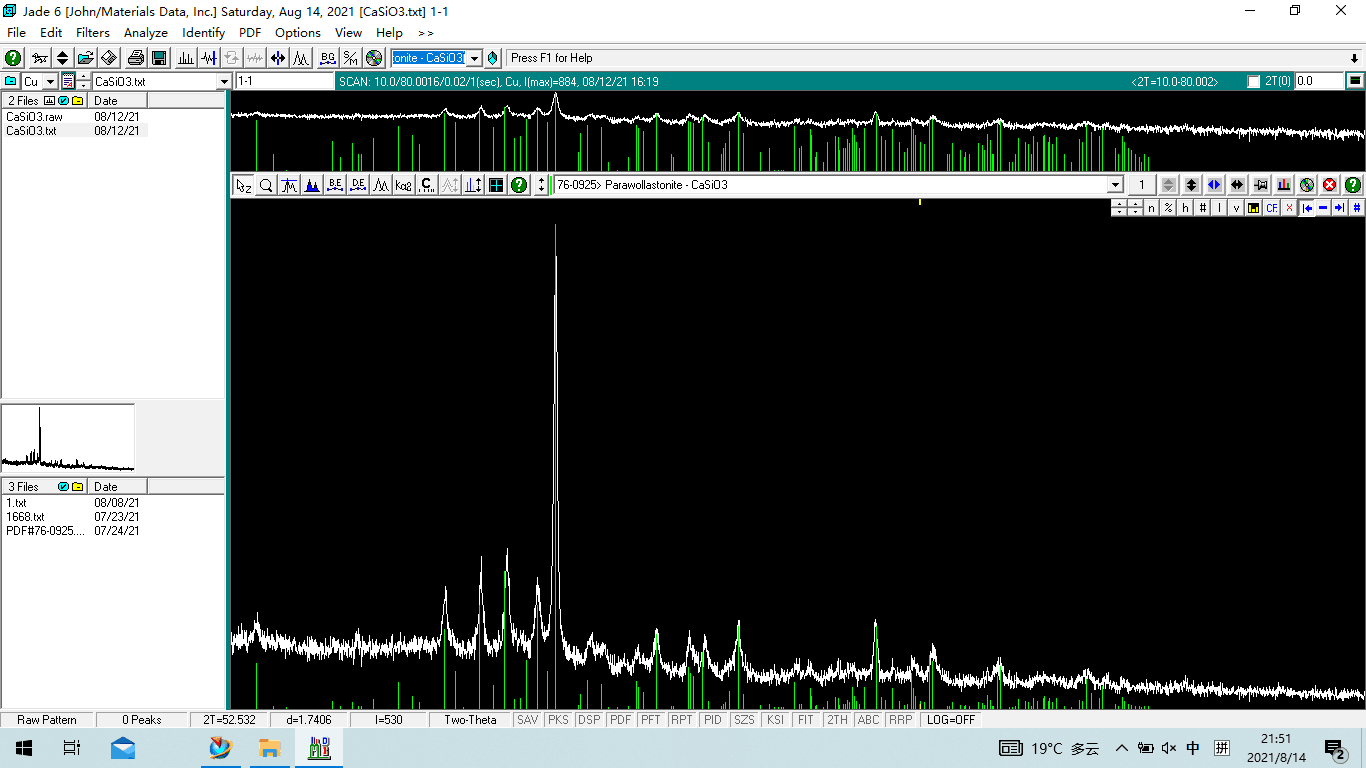Click the printer icon

click(136, 58)
